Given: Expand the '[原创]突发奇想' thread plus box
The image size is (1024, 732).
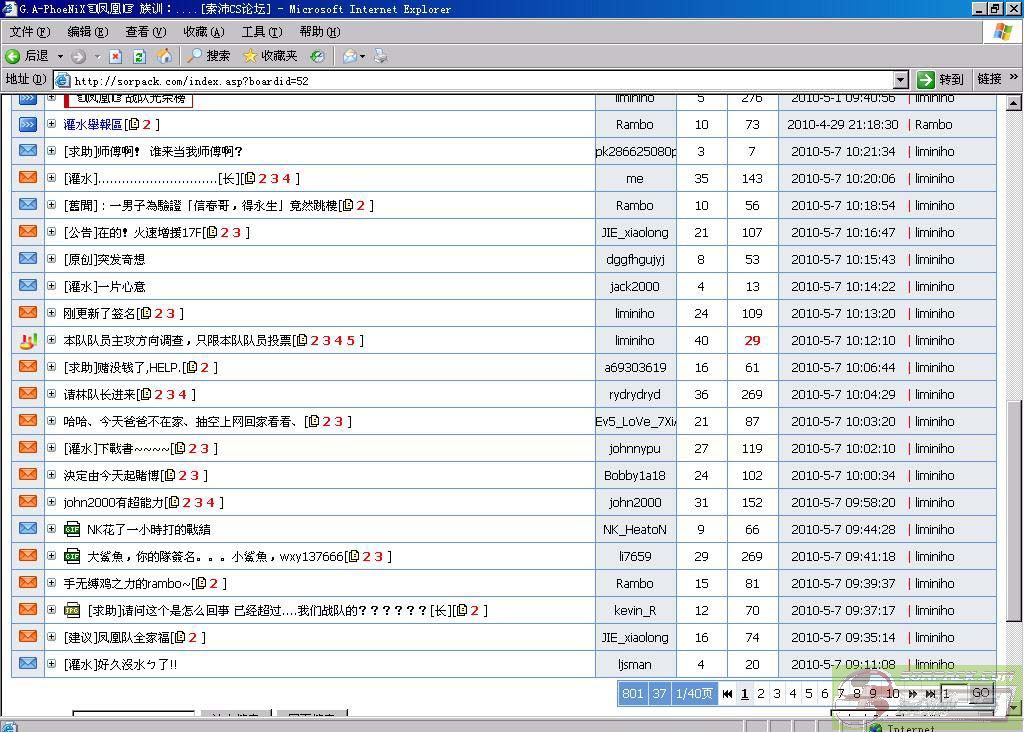Looking at the screenshot, I should click(x=52, y=259).
